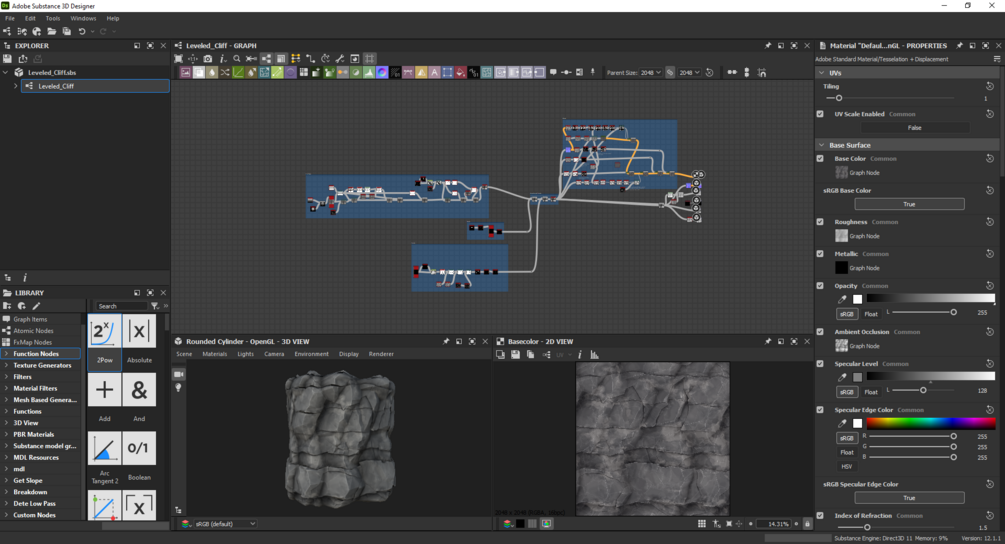
Task: Add the 2Pow function node from library
Action: click(x=104, y=332)
